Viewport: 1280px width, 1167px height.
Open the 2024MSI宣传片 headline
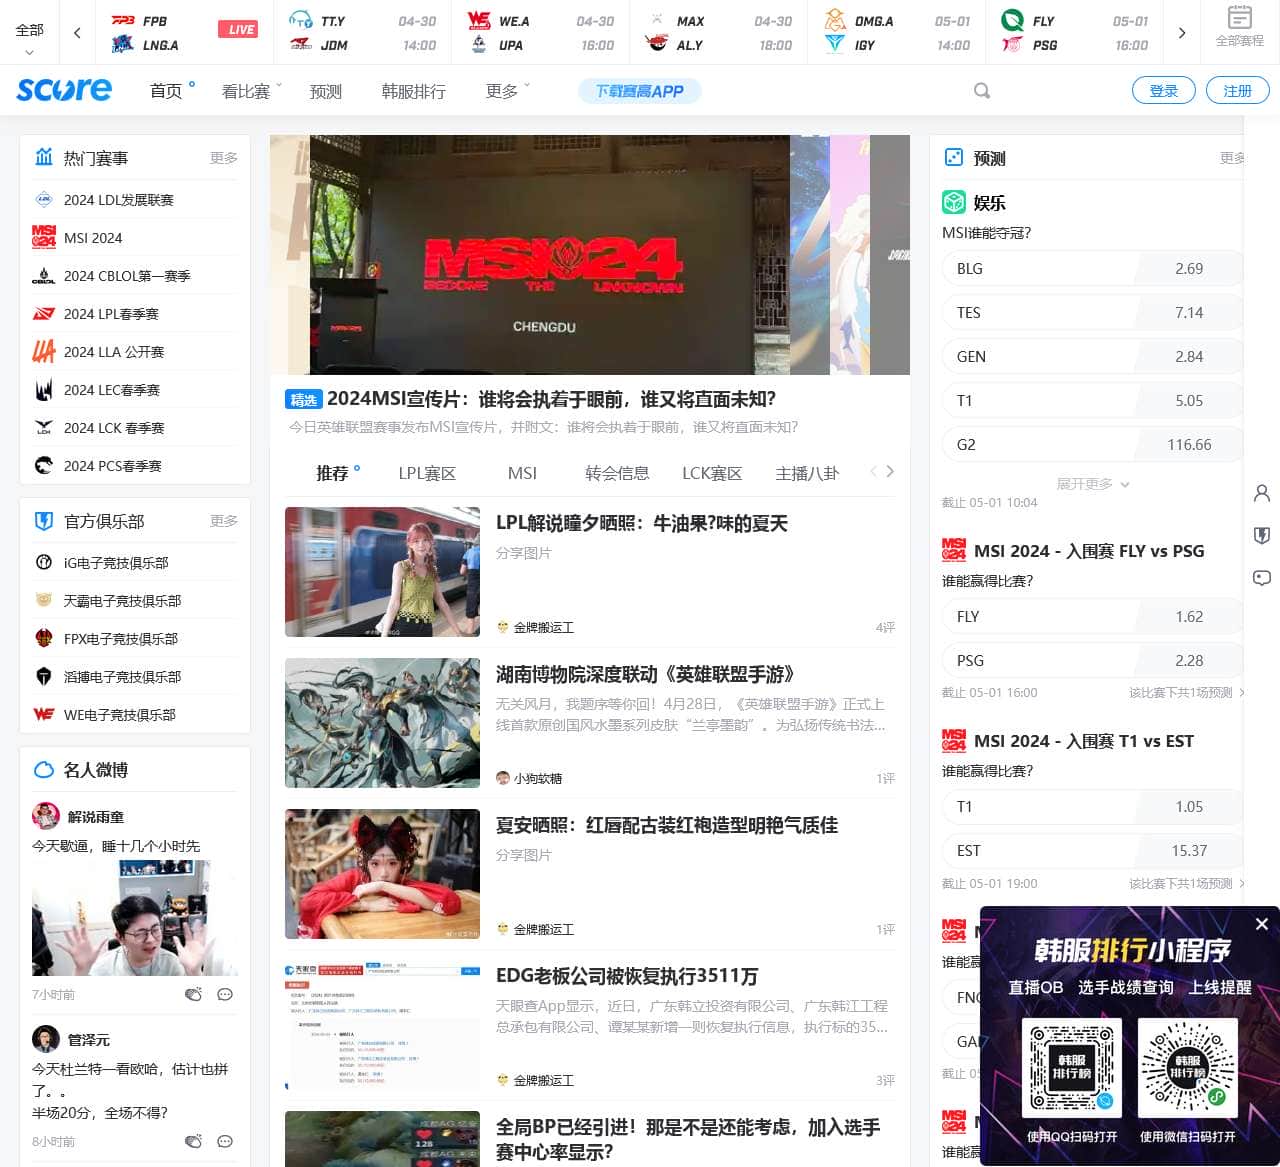[551, 399]
